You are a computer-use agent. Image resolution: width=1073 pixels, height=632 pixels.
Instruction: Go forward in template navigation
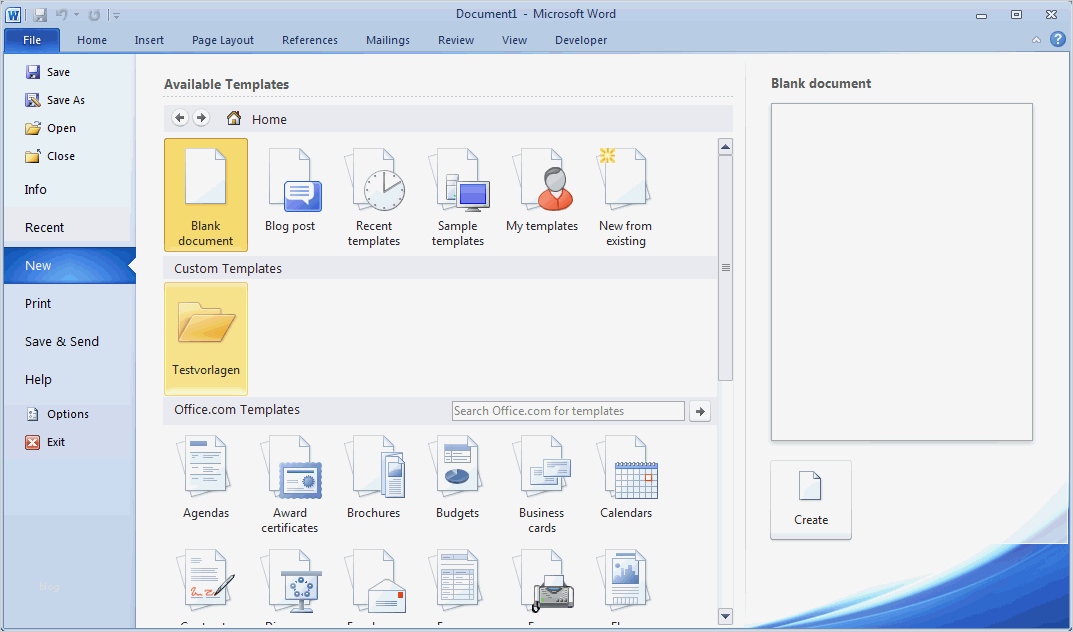point(201,118)
